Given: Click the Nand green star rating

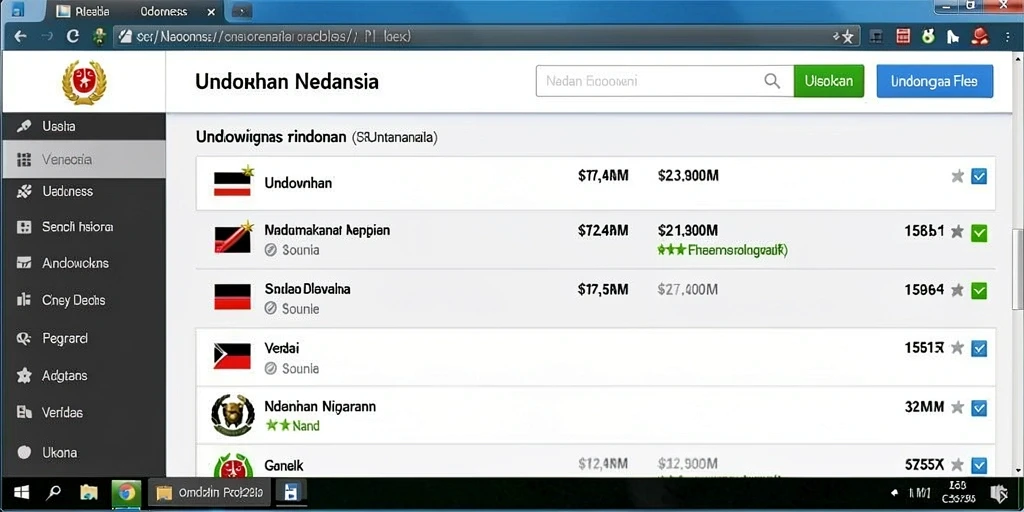Looking at the screenshot, I should pos(293,426).
